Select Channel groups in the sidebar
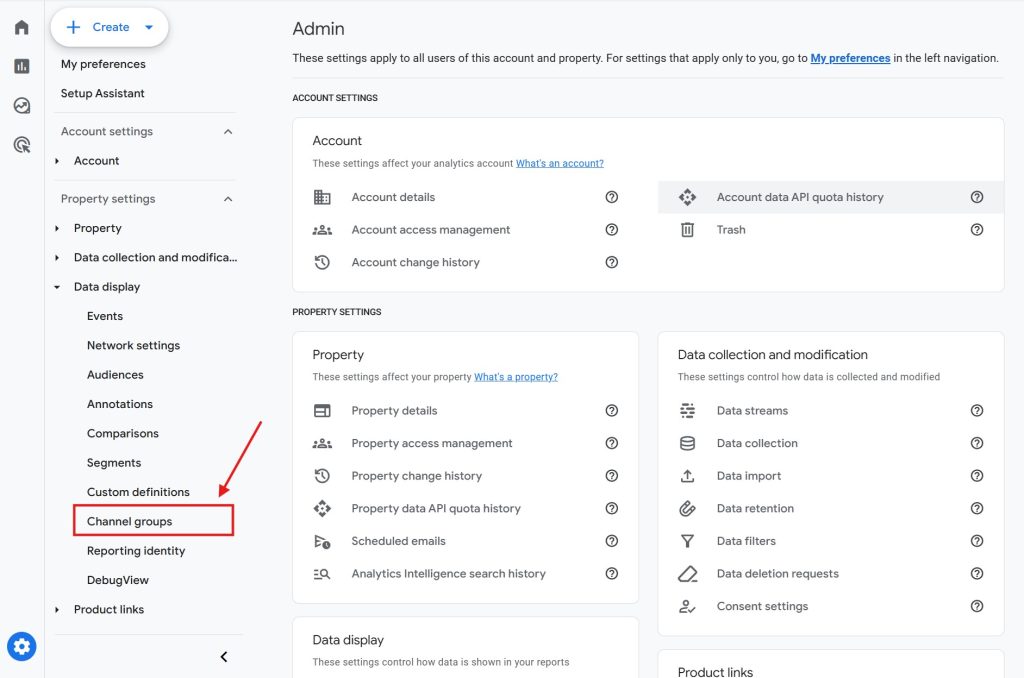 click(129, 521)
